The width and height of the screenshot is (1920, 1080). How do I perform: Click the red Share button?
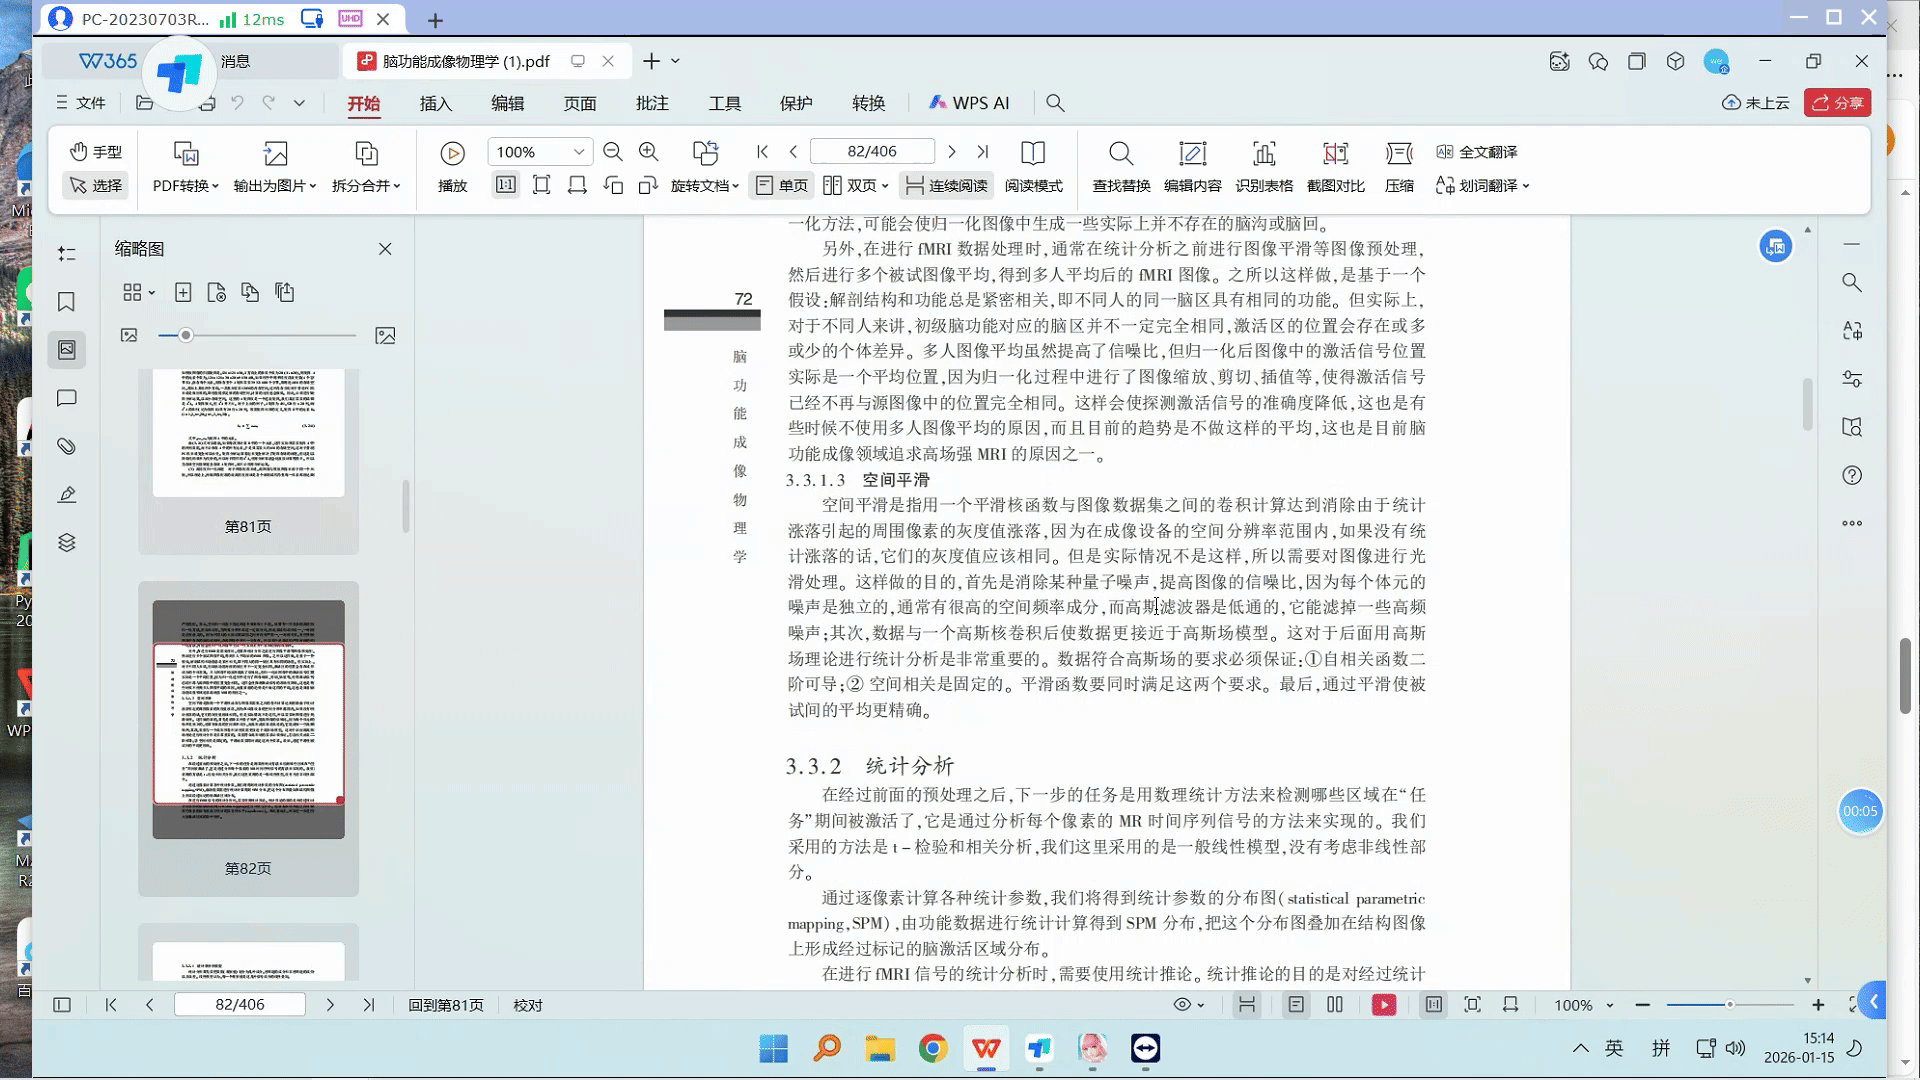pyautogui.click(x=1837, y=103)
